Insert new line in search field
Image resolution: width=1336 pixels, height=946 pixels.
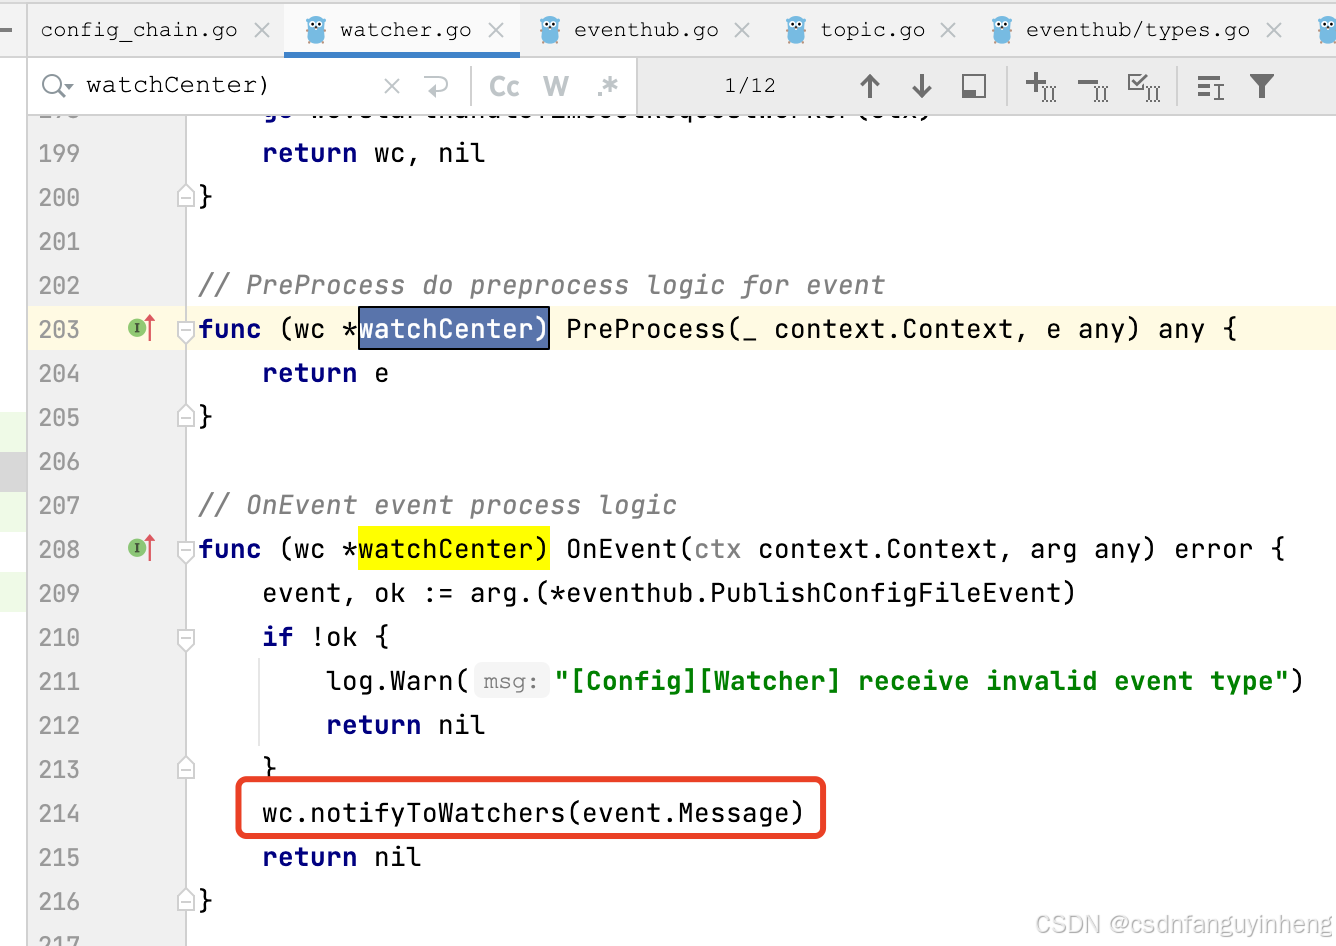[436, 87]
